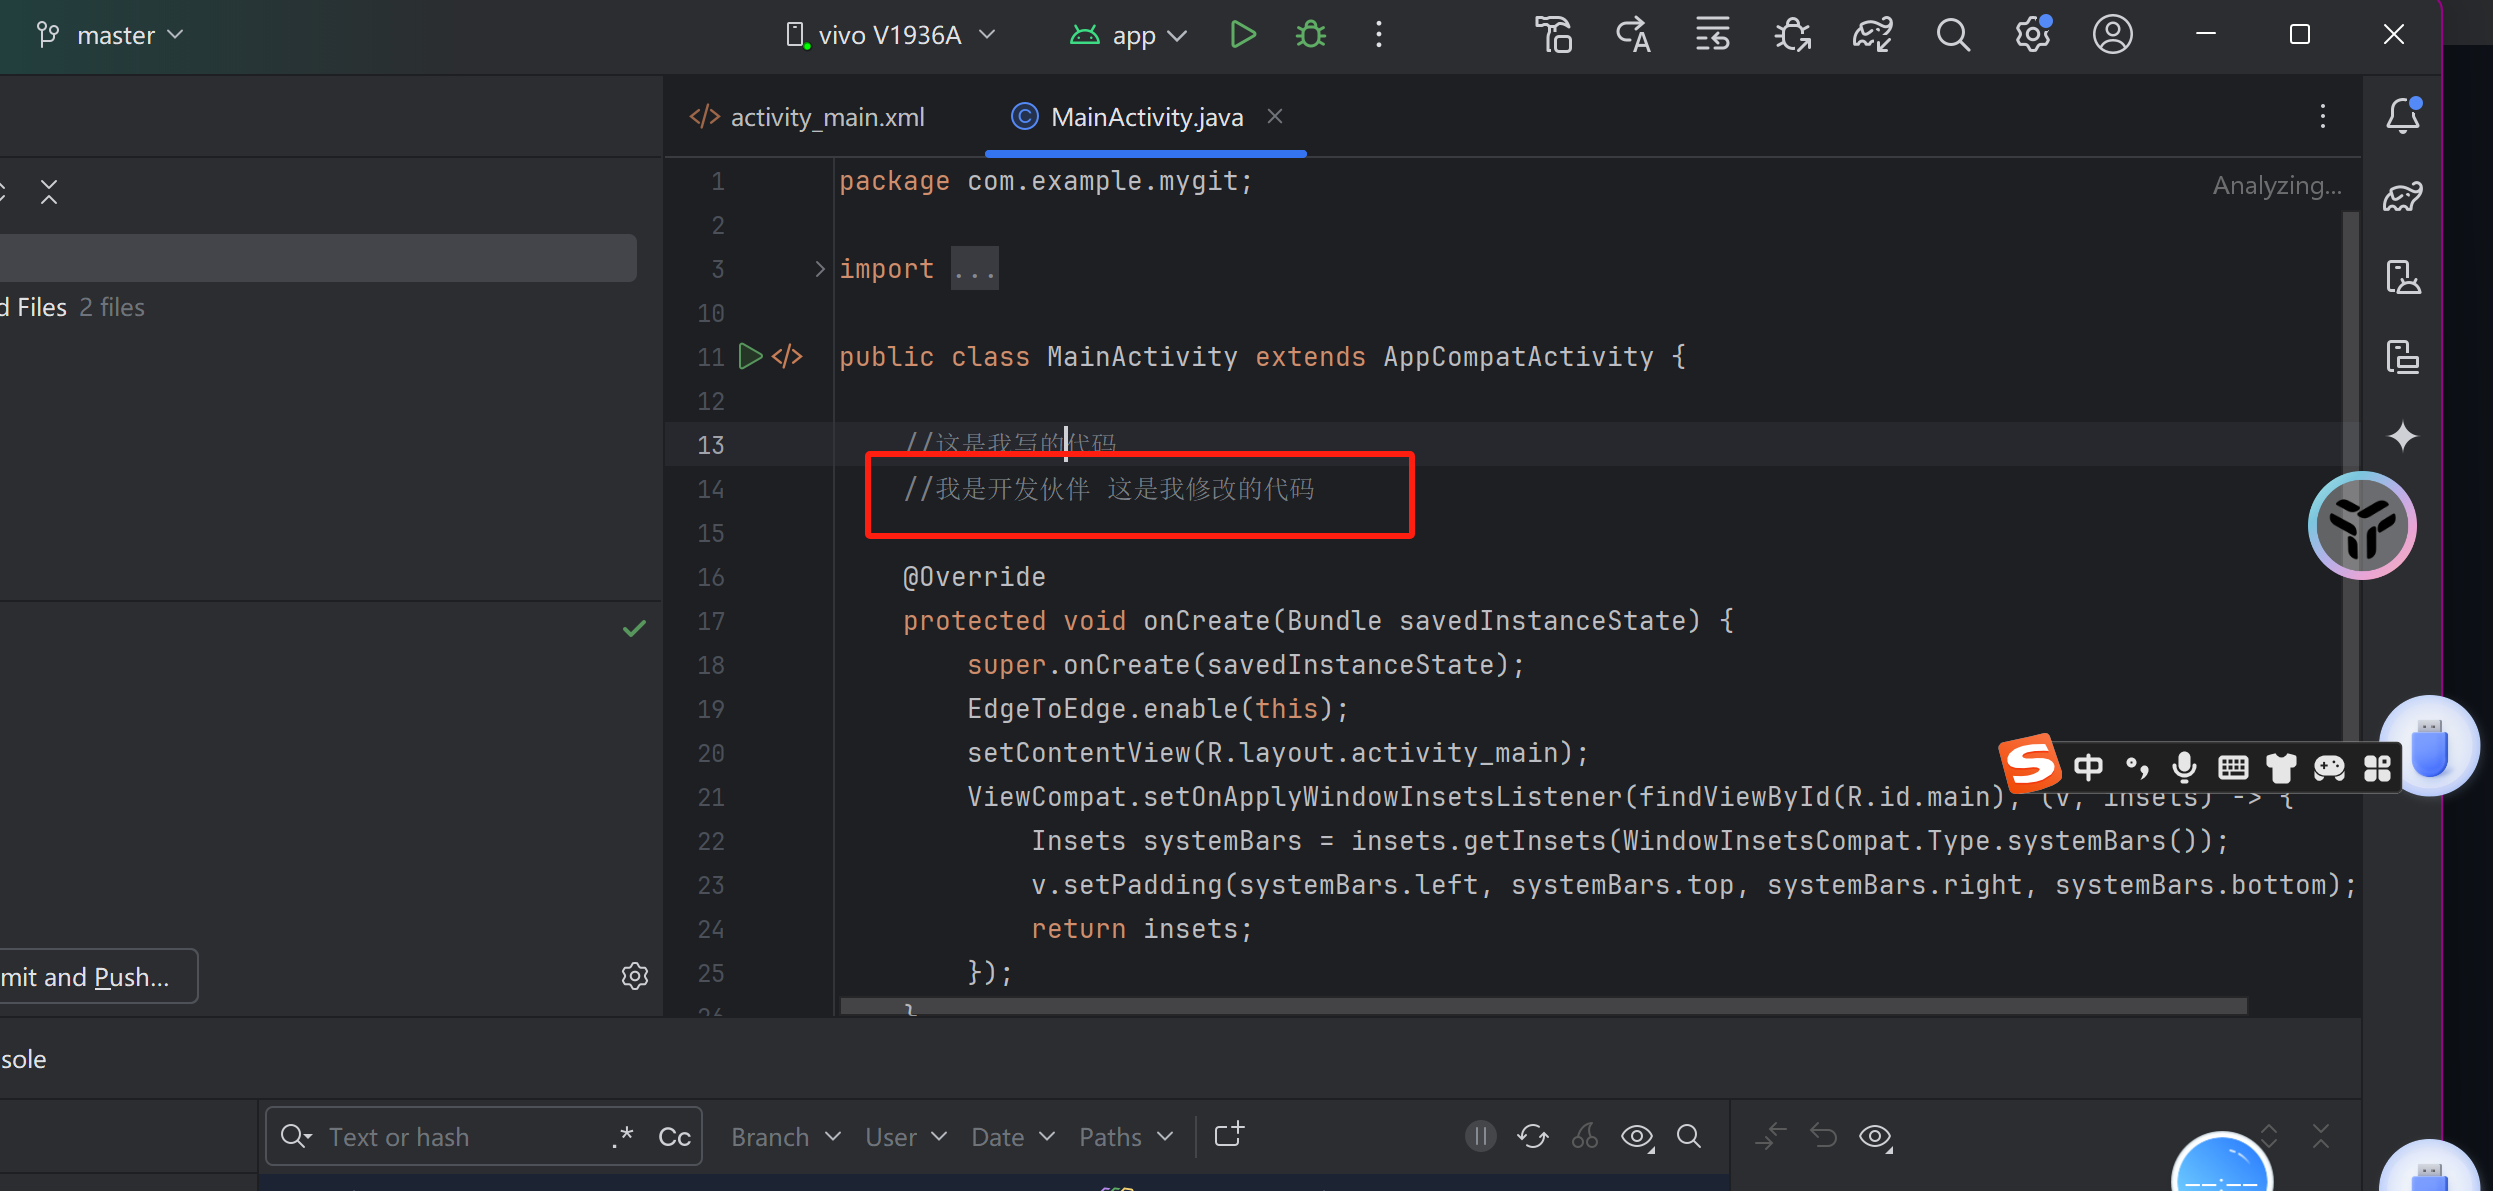Click Files 2 files changes node
The image size is (2493, 1191).
73,307
